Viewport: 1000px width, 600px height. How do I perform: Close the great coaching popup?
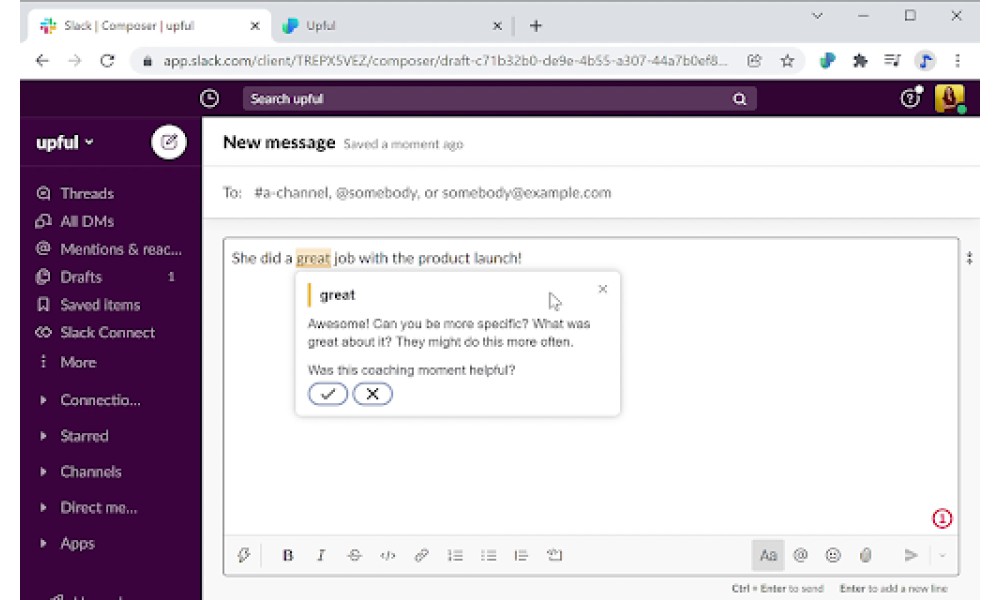pyautogui.click(x=603, y=289)
